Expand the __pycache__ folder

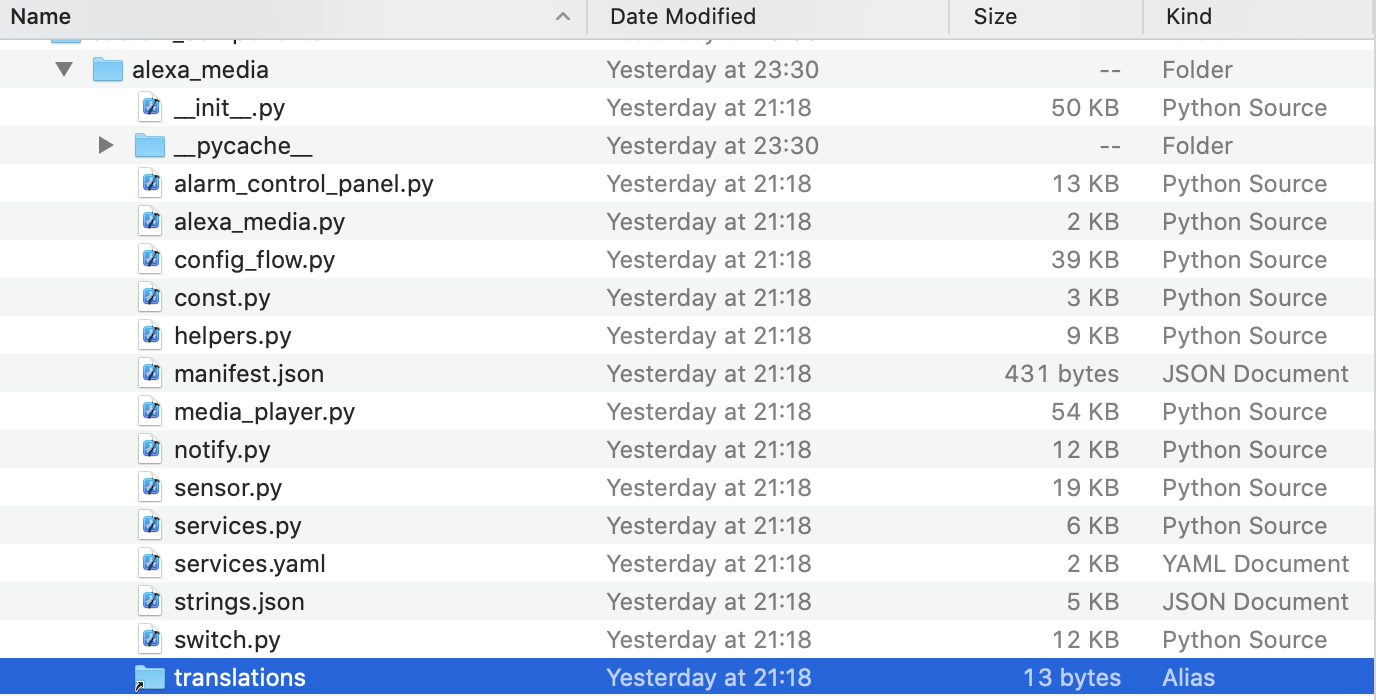click(x=106, y=145)
